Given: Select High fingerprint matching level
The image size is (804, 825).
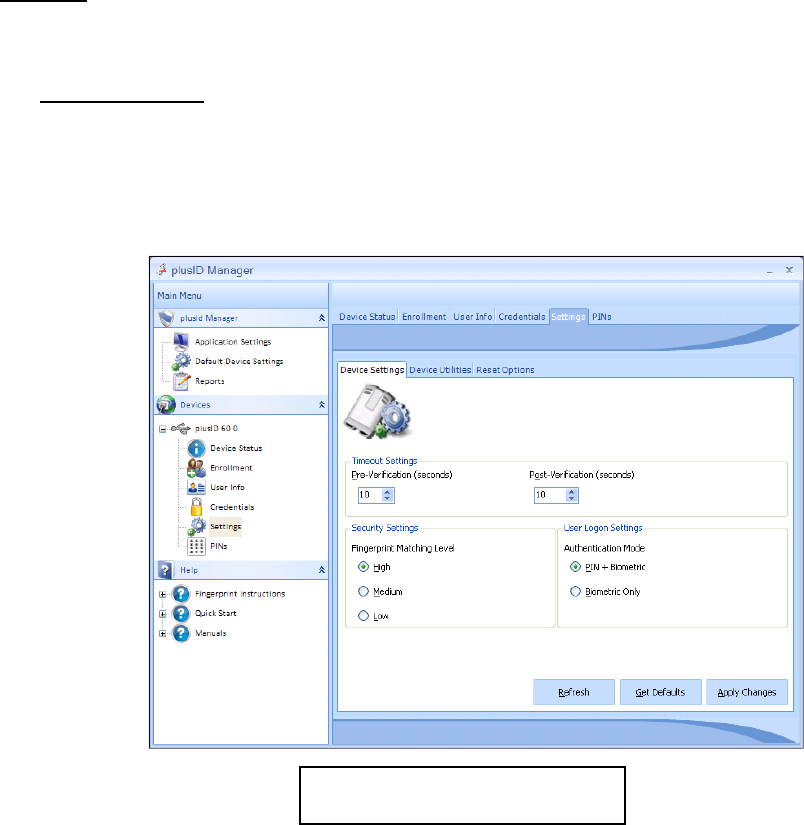Looking at the screenshot, I should click(363, 567).
